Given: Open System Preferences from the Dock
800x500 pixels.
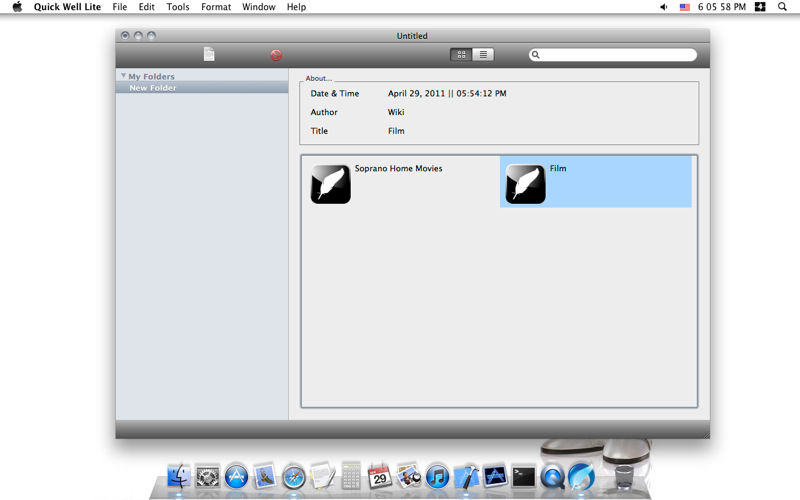Looking at the screenshot, I should tap(208, 478).
